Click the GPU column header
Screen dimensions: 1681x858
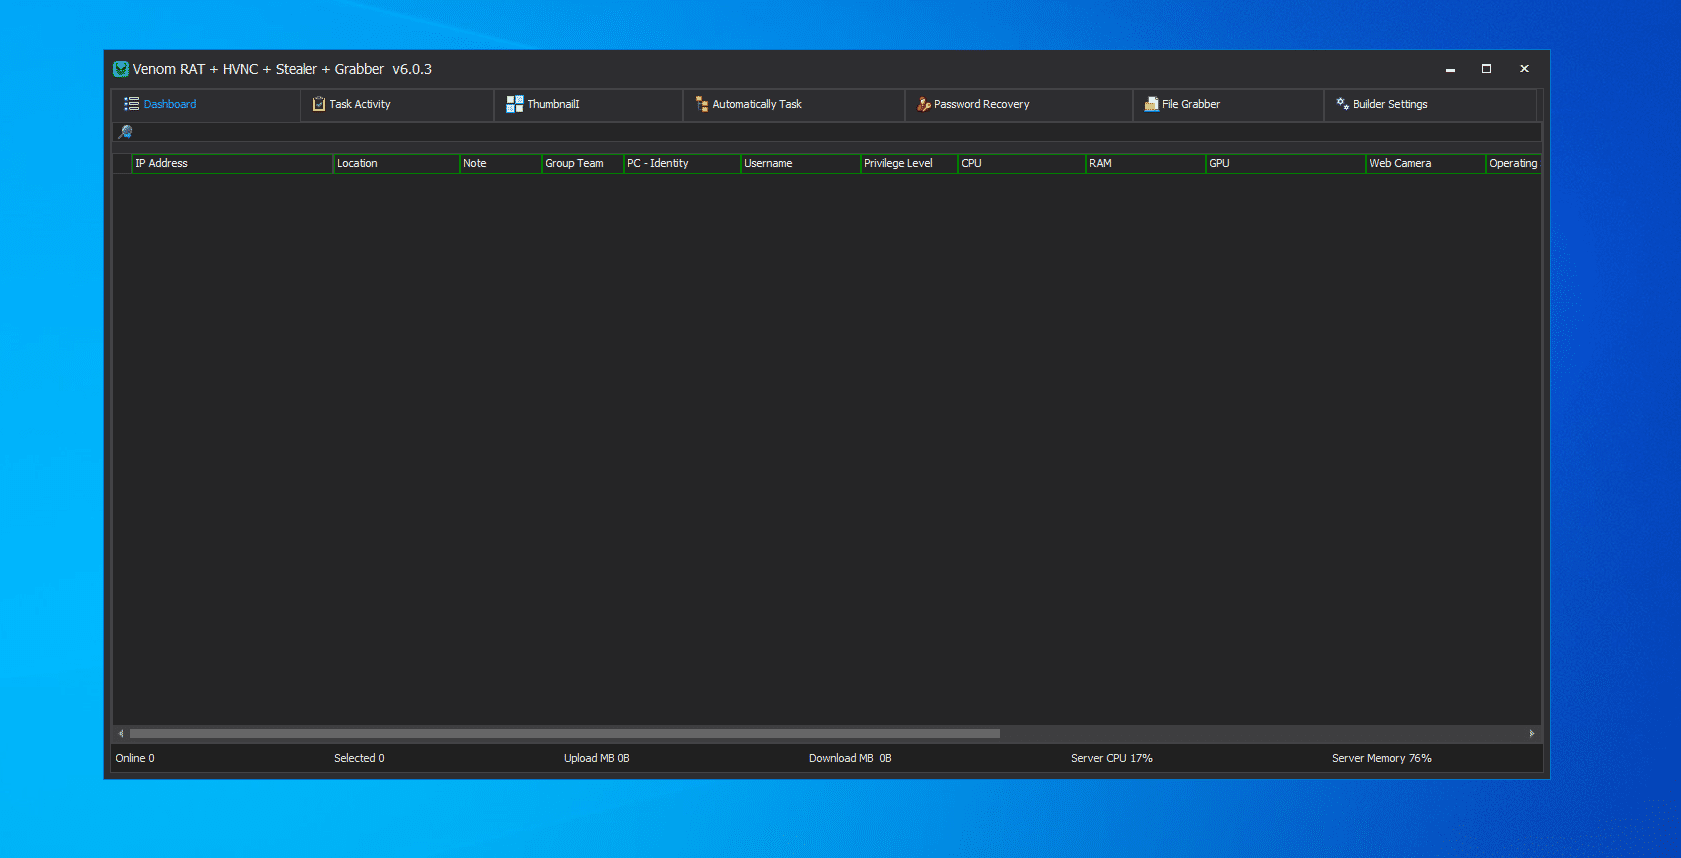pyautogui.click(x=1285, y=163)
